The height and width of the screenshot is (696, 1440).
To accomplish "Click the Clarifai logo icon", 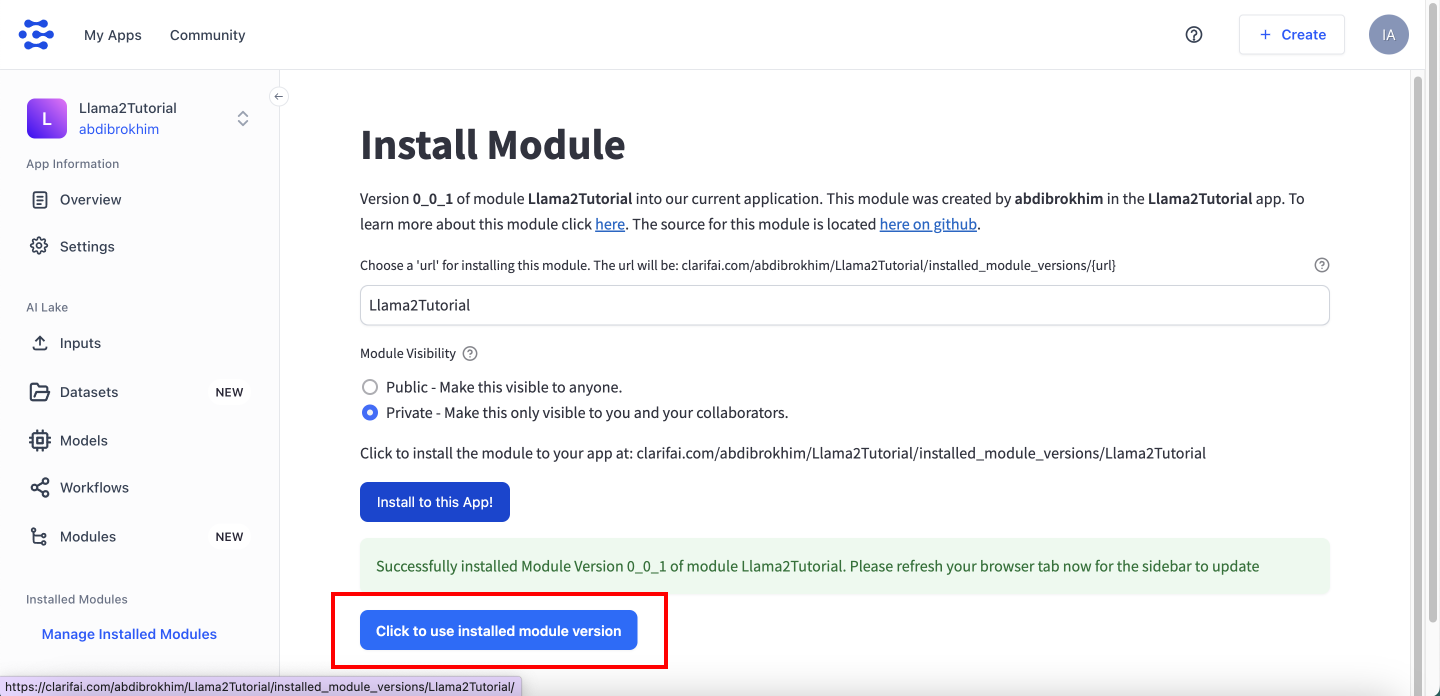I will pyautogui.click(x=37, y=34).
